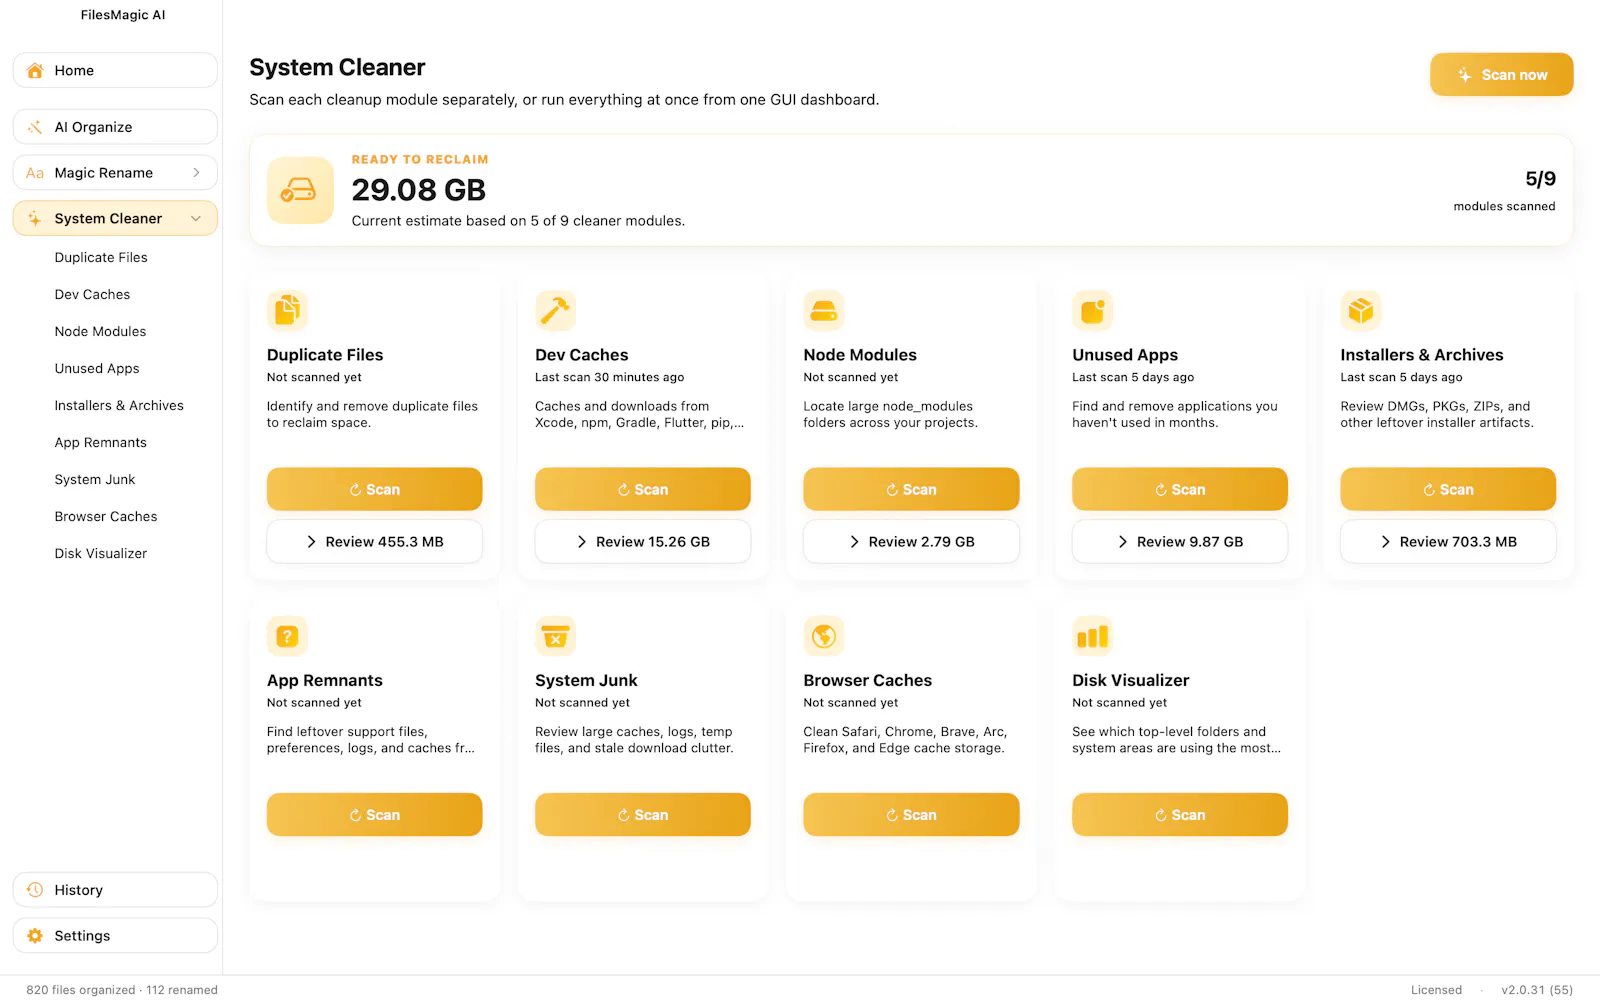The image size is (1600, 1005).
Task: Click the Disk Visualizer bar chart icon
Action: (x=1092, y=636)
